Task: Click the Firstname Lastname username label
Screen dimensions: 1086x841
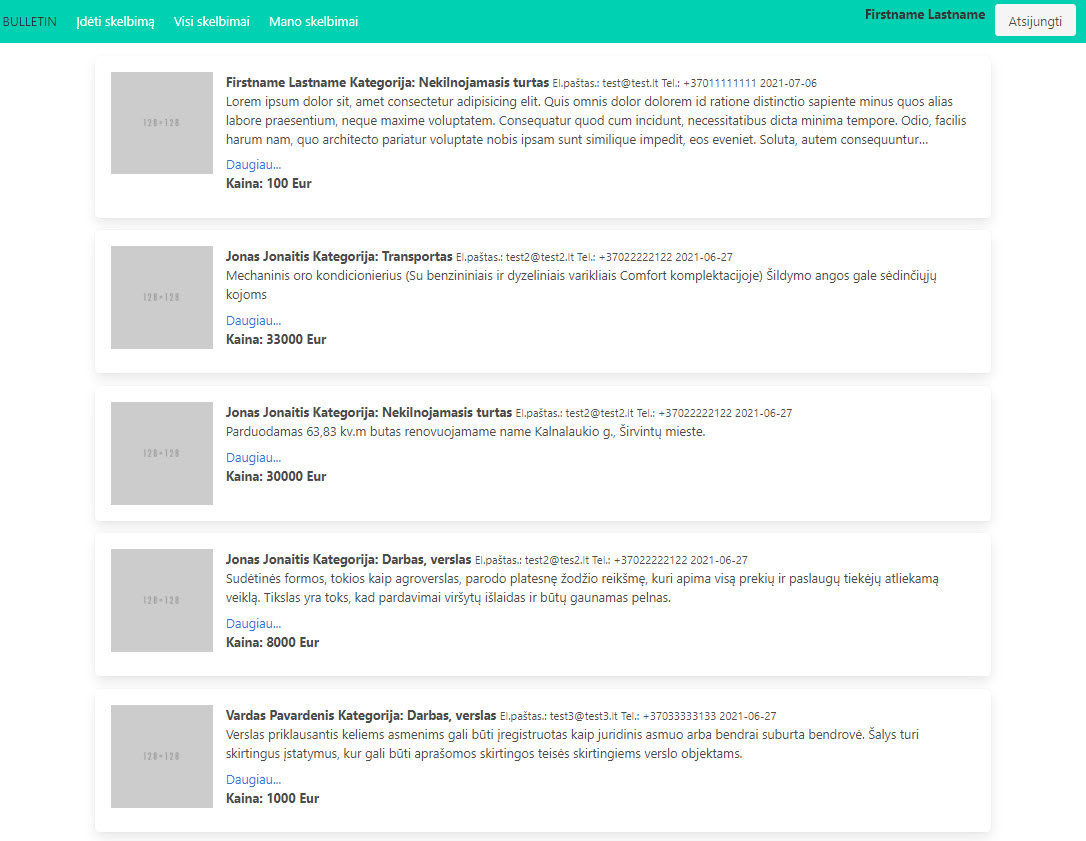Action: (925, 14)
